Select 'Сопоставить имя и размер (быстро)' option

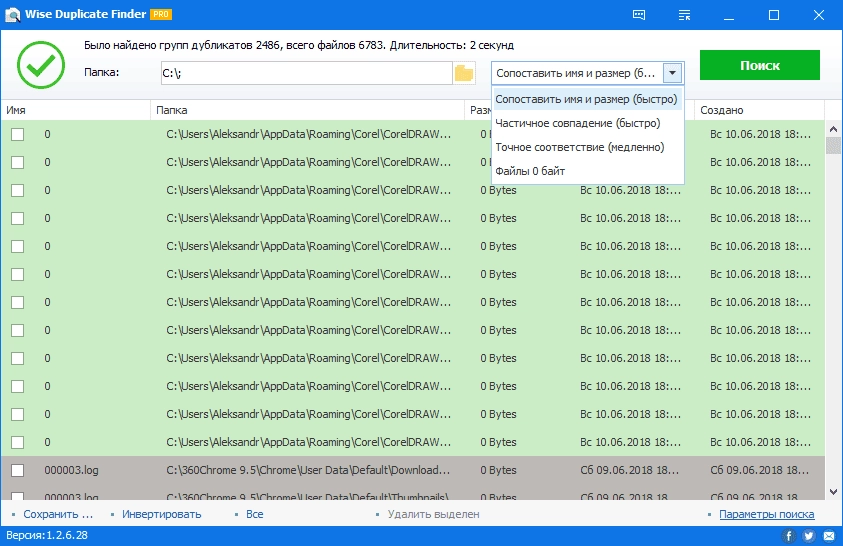587,99
